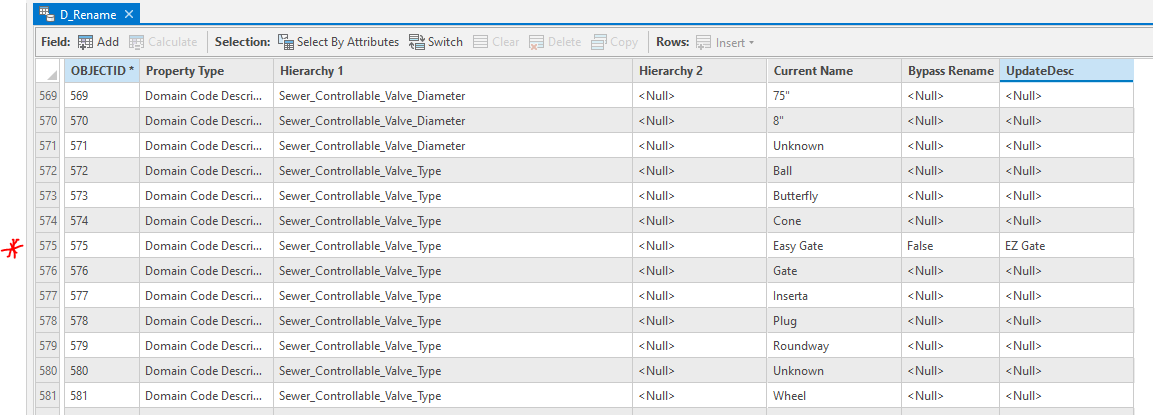Click the D_Rename table icon in tab
Viewport: 1153px width, 415px height.
click(x=46, y=14)
